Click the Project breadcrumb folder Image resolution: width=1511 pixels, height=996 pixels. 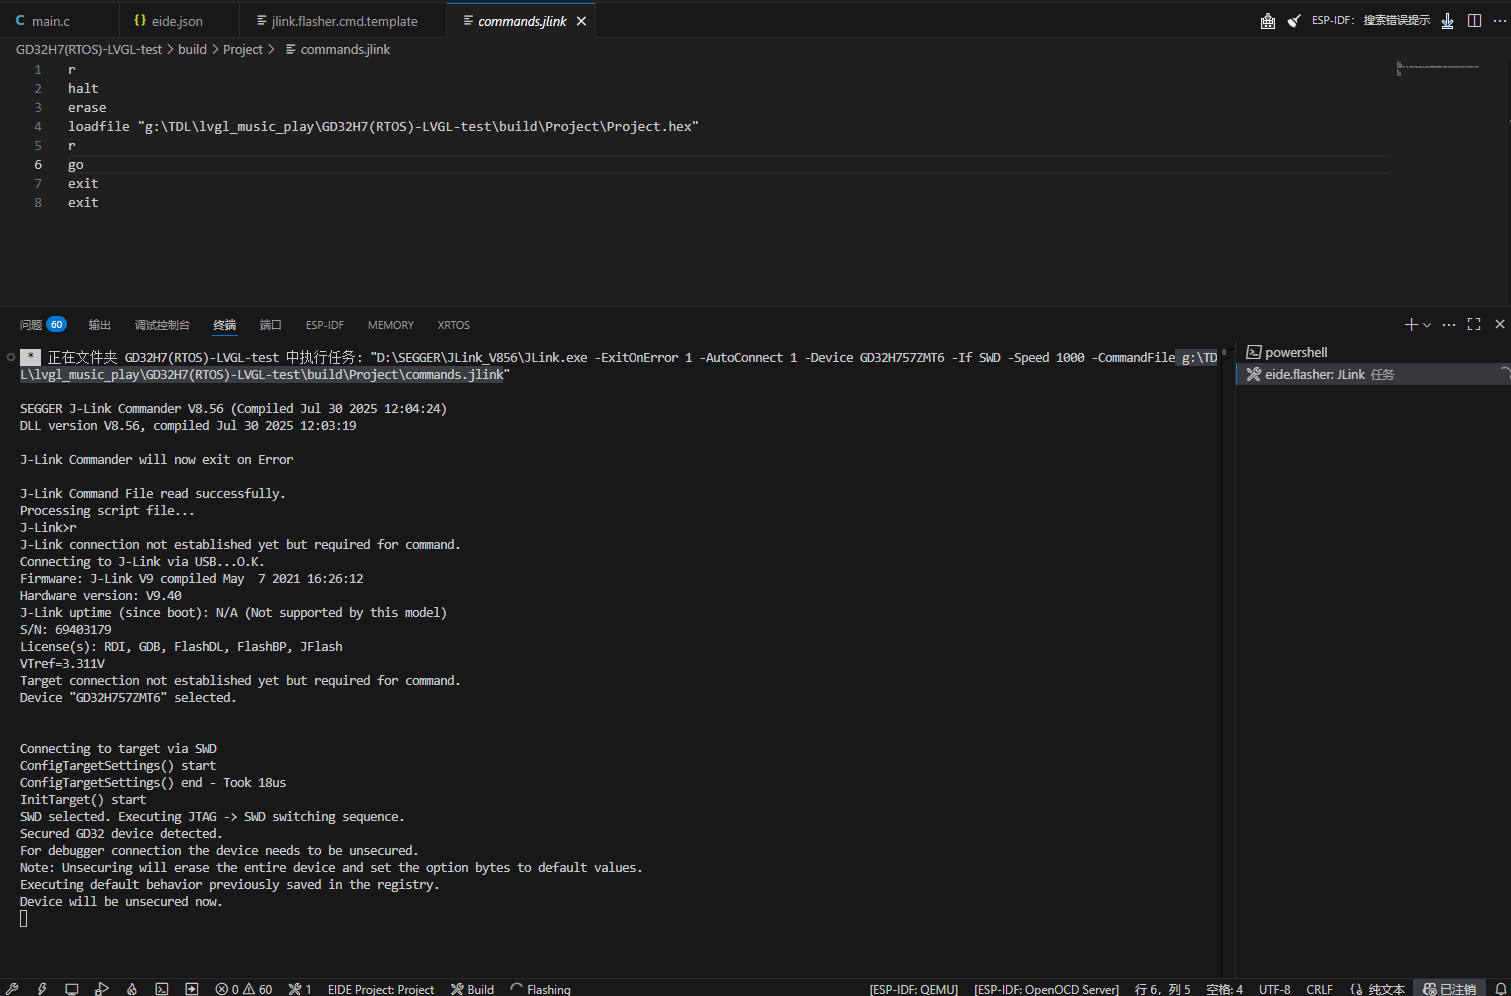coord(243,49)
